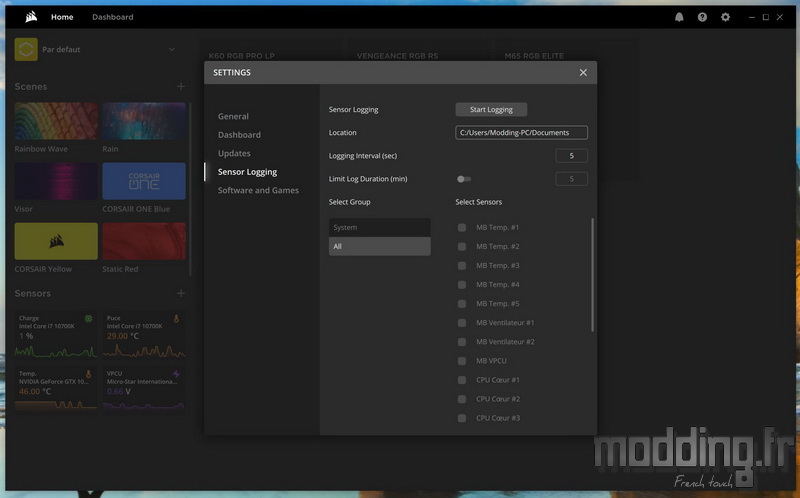800x498 pixels.
Task: Toggle the Limit Log Duration switch
Action: click(464, 179)
